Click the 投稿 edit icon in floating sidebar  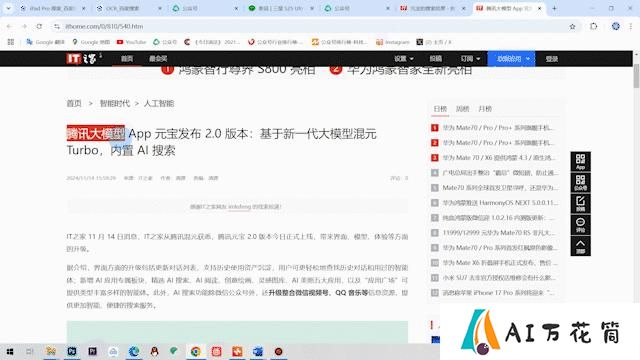click(580, 204)
